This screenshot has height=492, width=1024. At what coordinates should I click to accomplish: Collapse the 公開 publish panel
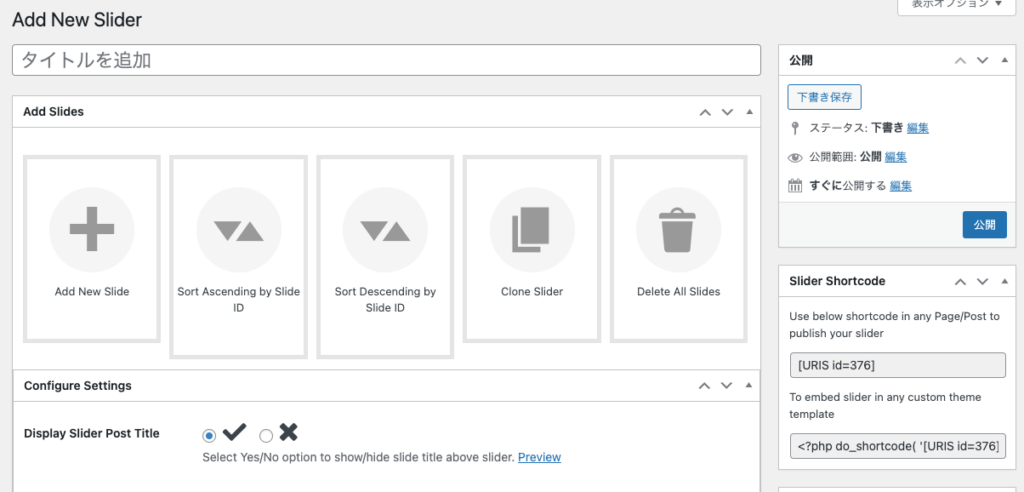(1003, 61)
